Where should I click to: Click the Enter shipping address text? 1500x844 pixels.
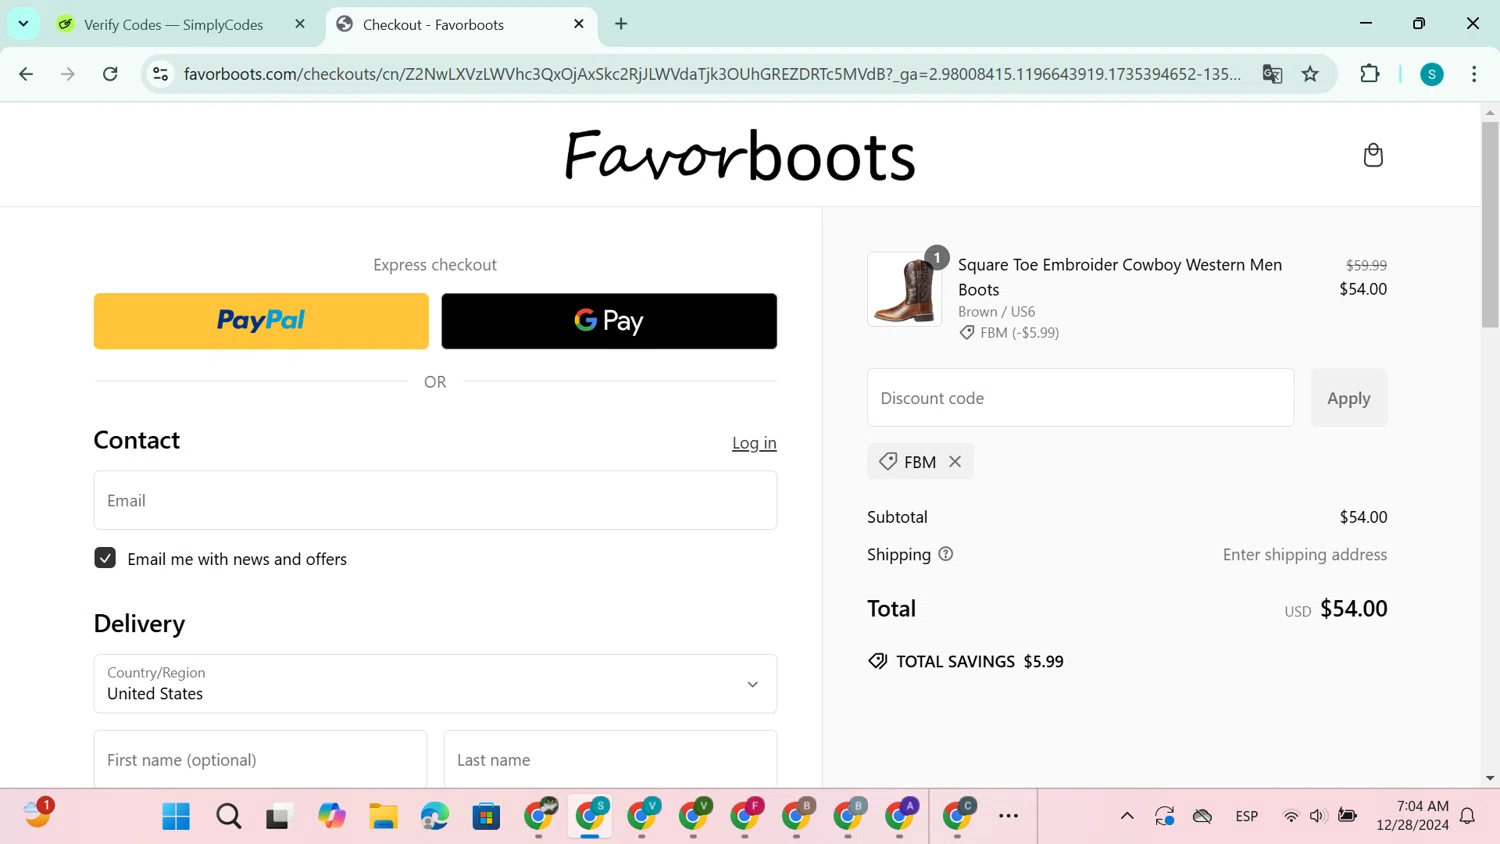pos(1305,554)
